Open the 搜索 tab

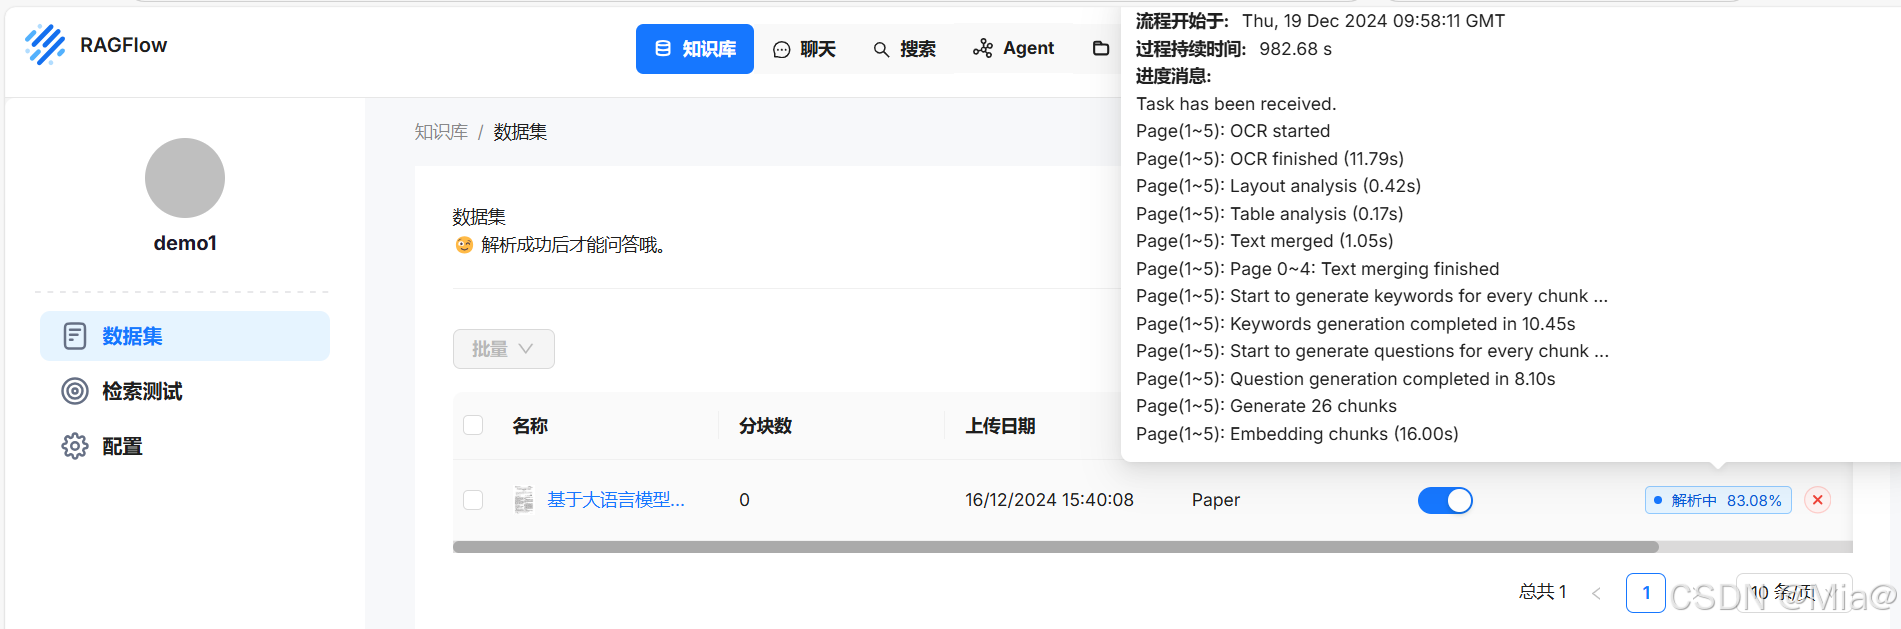904,49
